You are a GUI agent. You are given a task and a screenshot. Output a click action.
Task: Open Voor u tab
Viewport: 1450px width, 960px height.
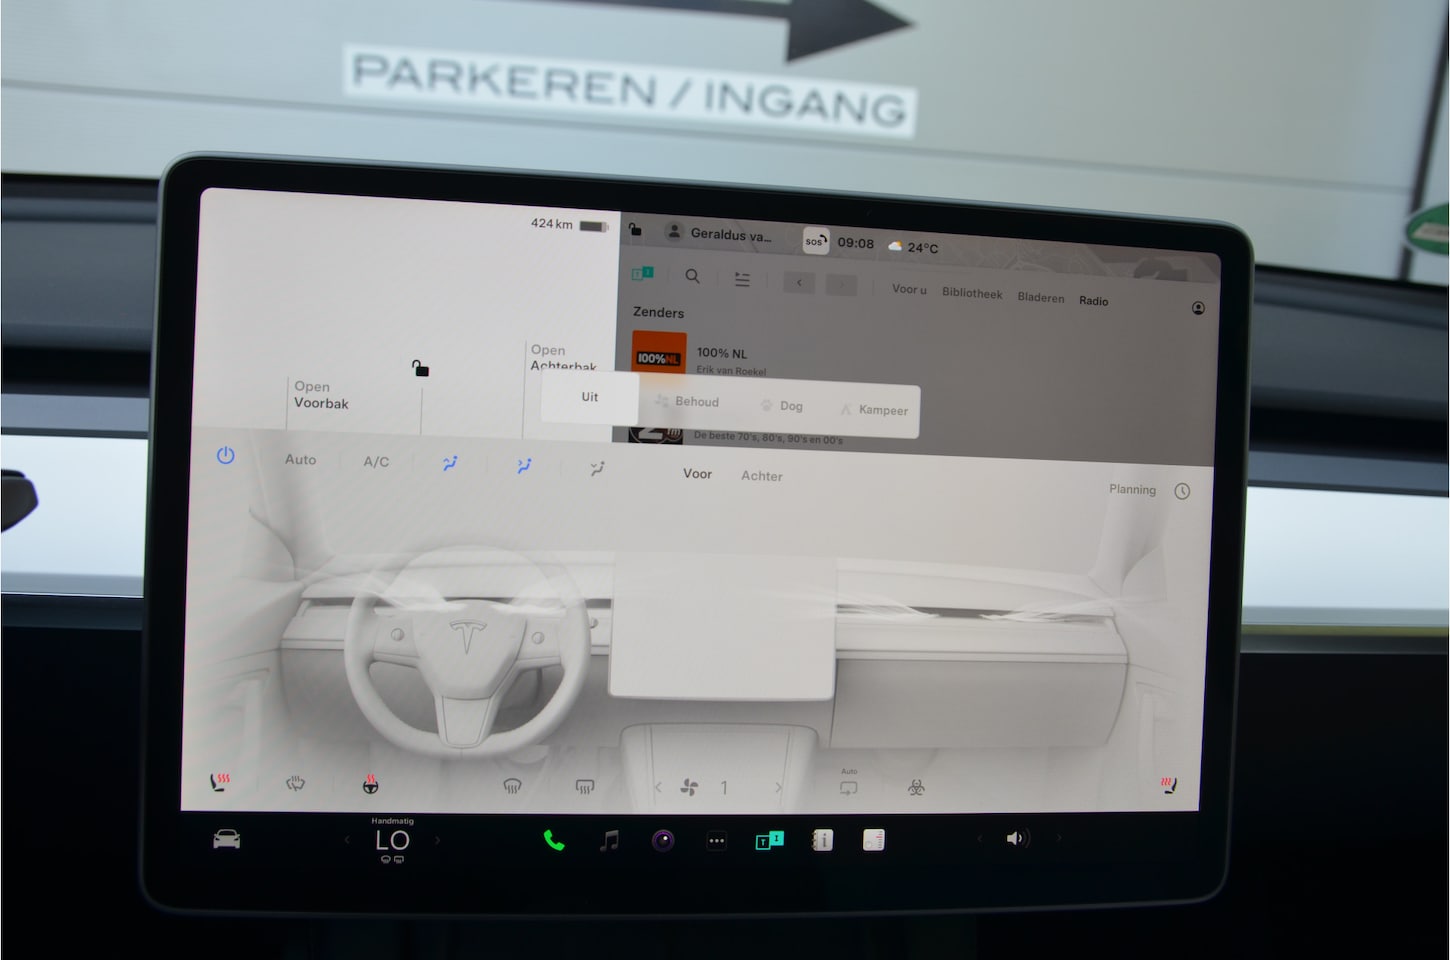tap(909, 290)
